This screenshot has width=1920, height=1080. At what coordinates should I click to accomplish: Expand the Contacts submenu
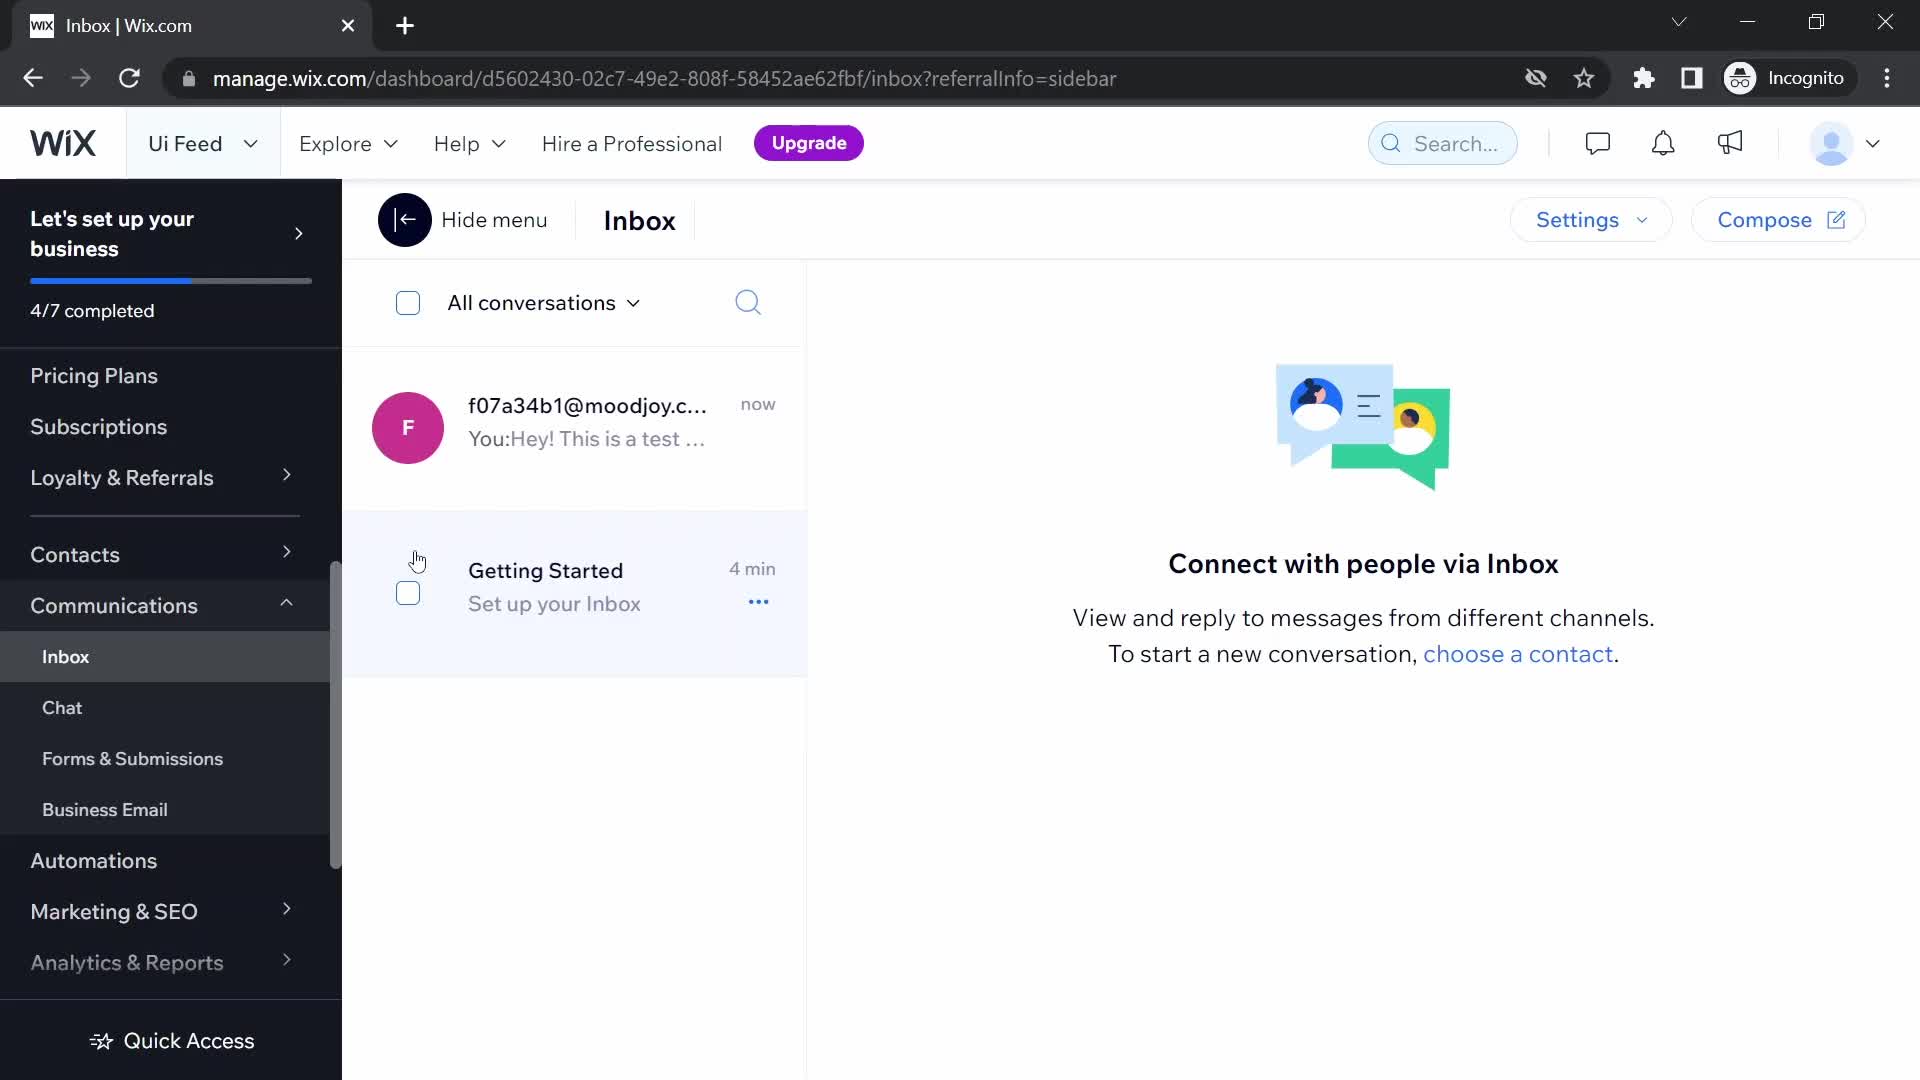286,552
